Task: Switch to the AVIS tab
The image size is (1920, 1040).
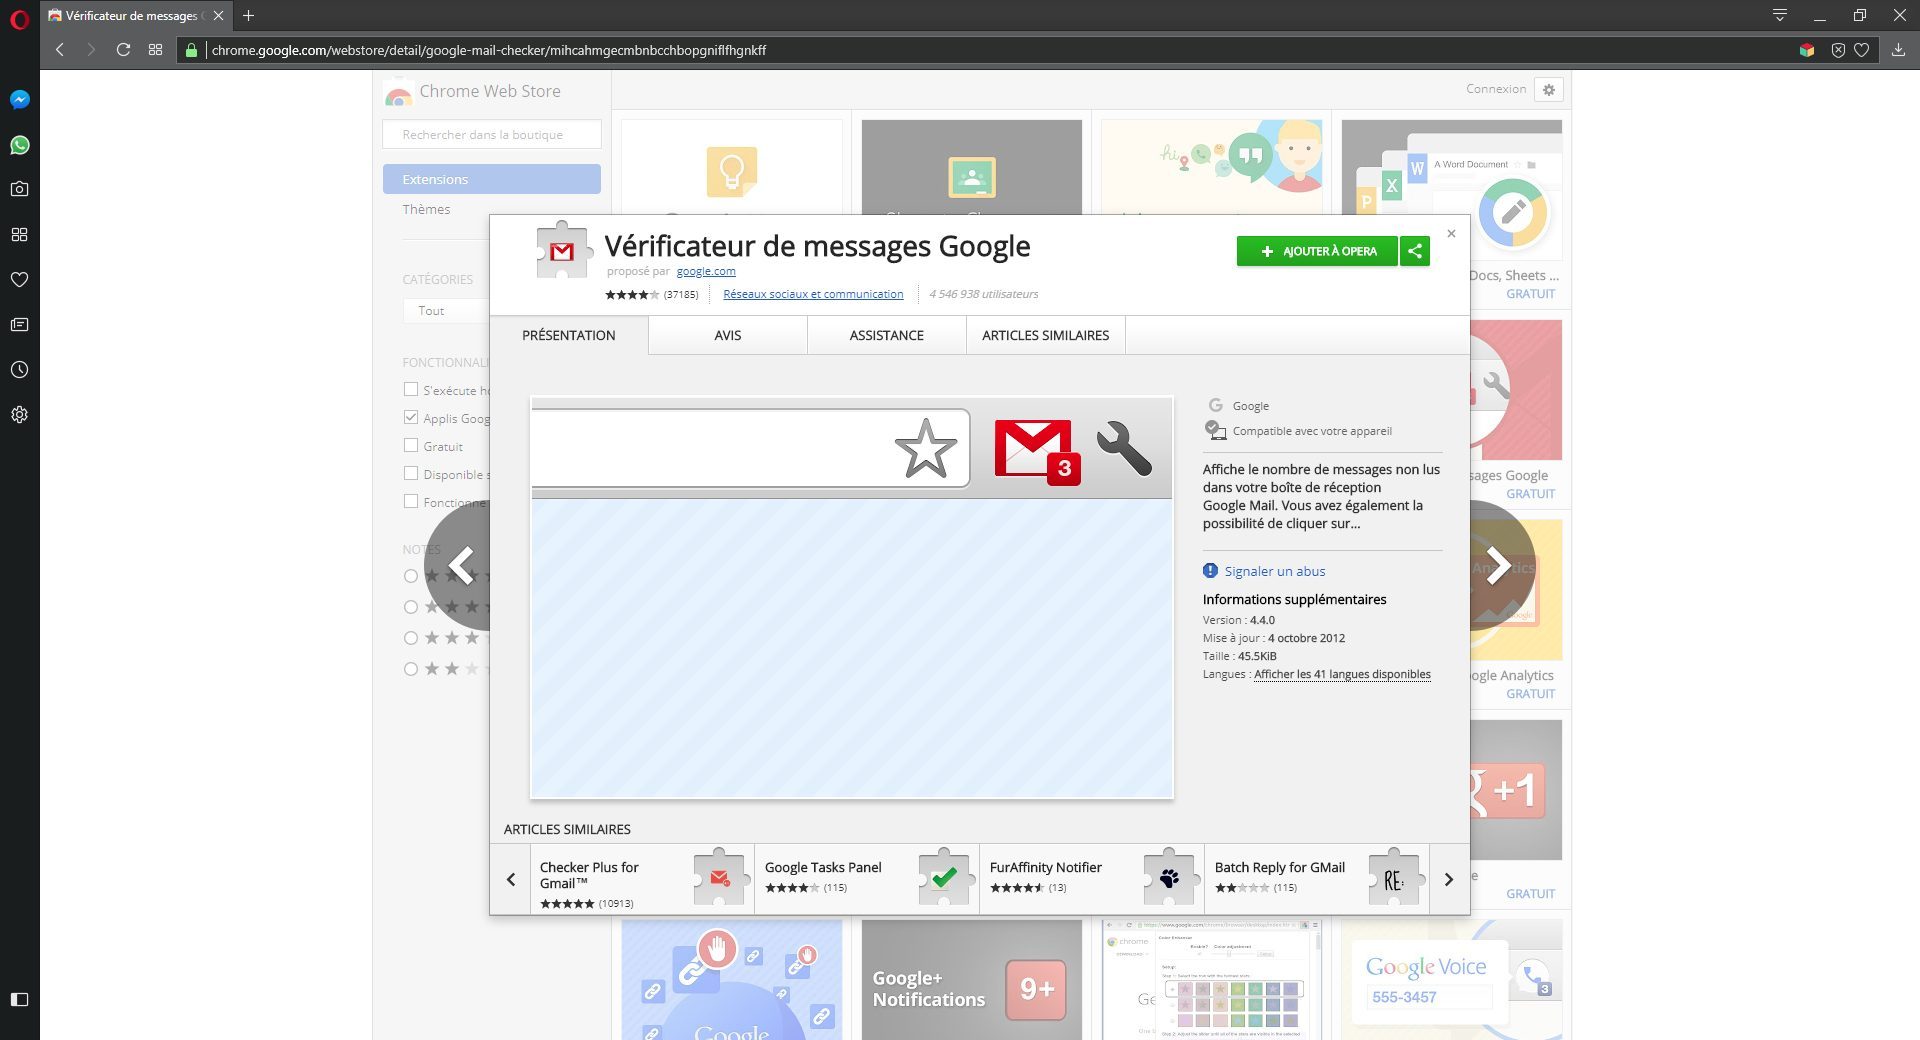Action: (728, 335)
